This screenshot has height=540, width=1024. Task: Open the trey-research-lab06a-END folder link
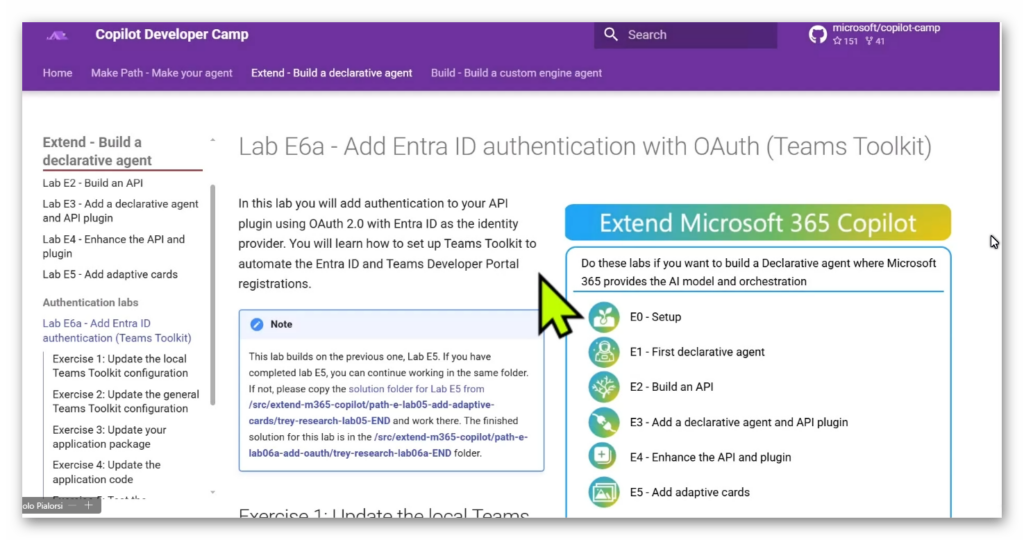[x=388, y=445]
